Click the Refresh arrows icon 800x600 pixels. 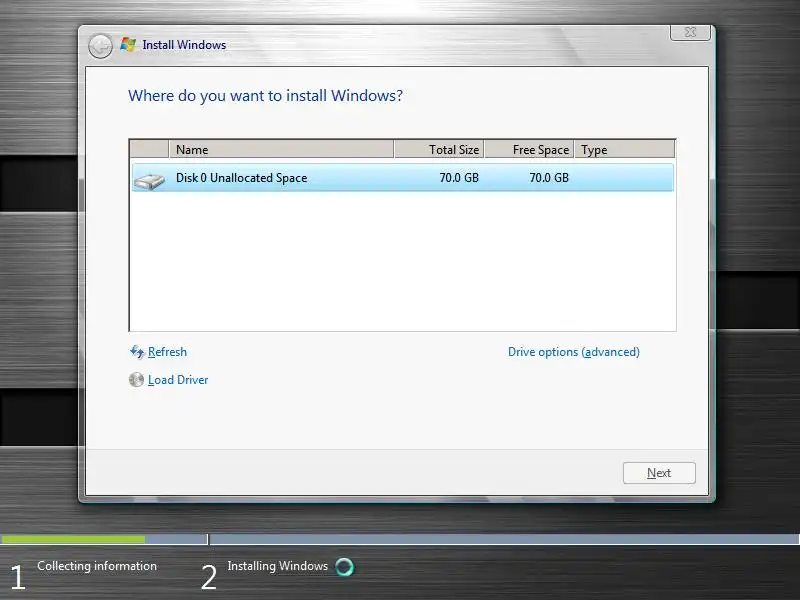[137, 352]
